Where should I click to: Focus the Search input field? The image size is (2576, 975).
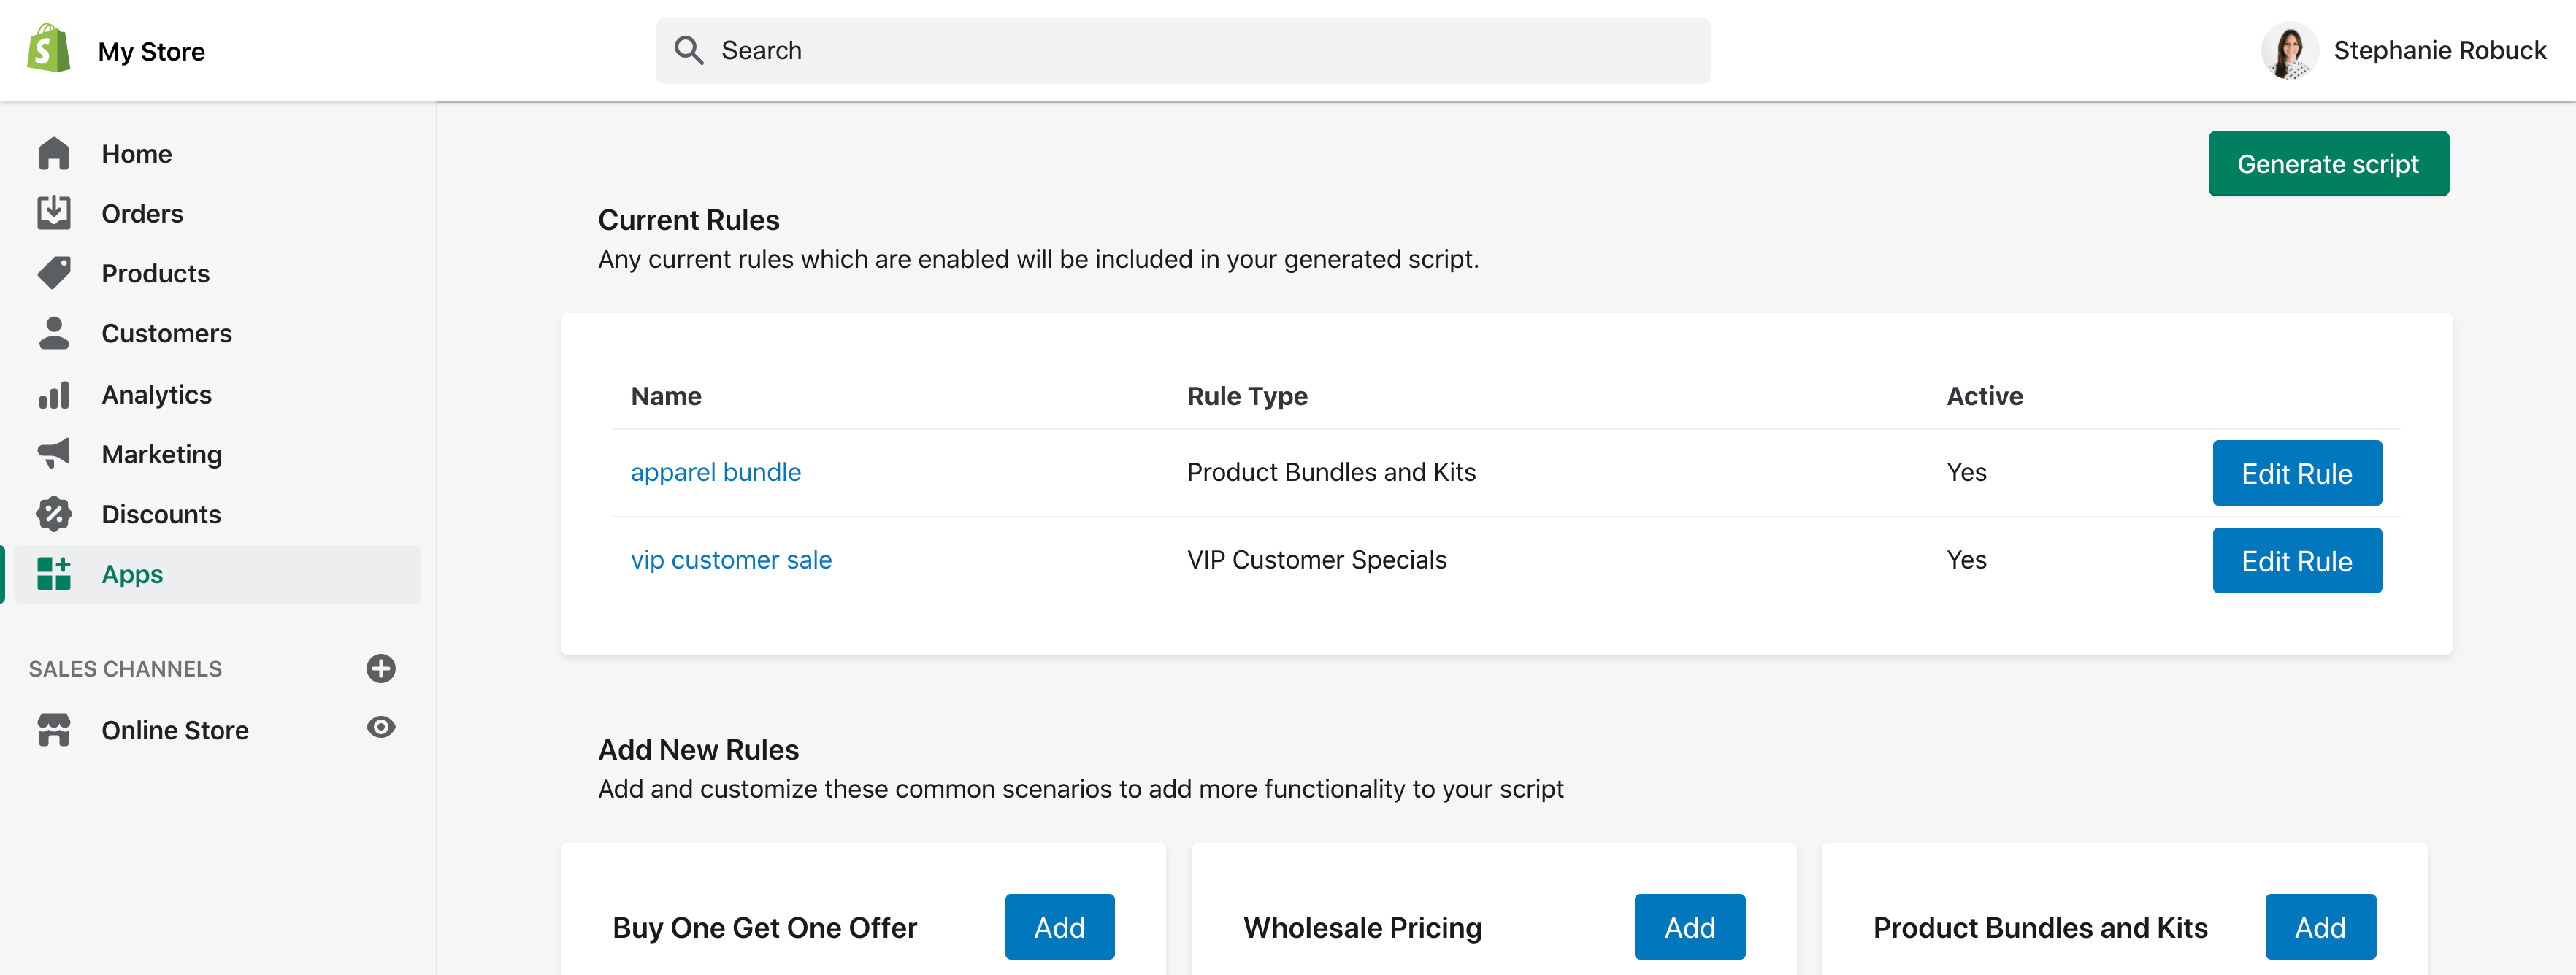coord(1200,50)
